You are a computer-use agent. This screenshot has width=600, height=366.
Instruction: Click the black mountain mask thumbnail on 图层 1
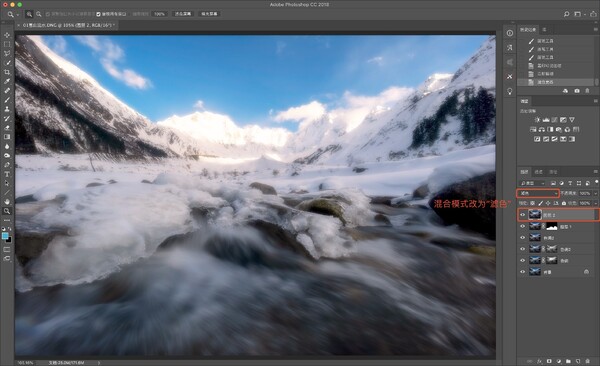[x=551, y=227]
